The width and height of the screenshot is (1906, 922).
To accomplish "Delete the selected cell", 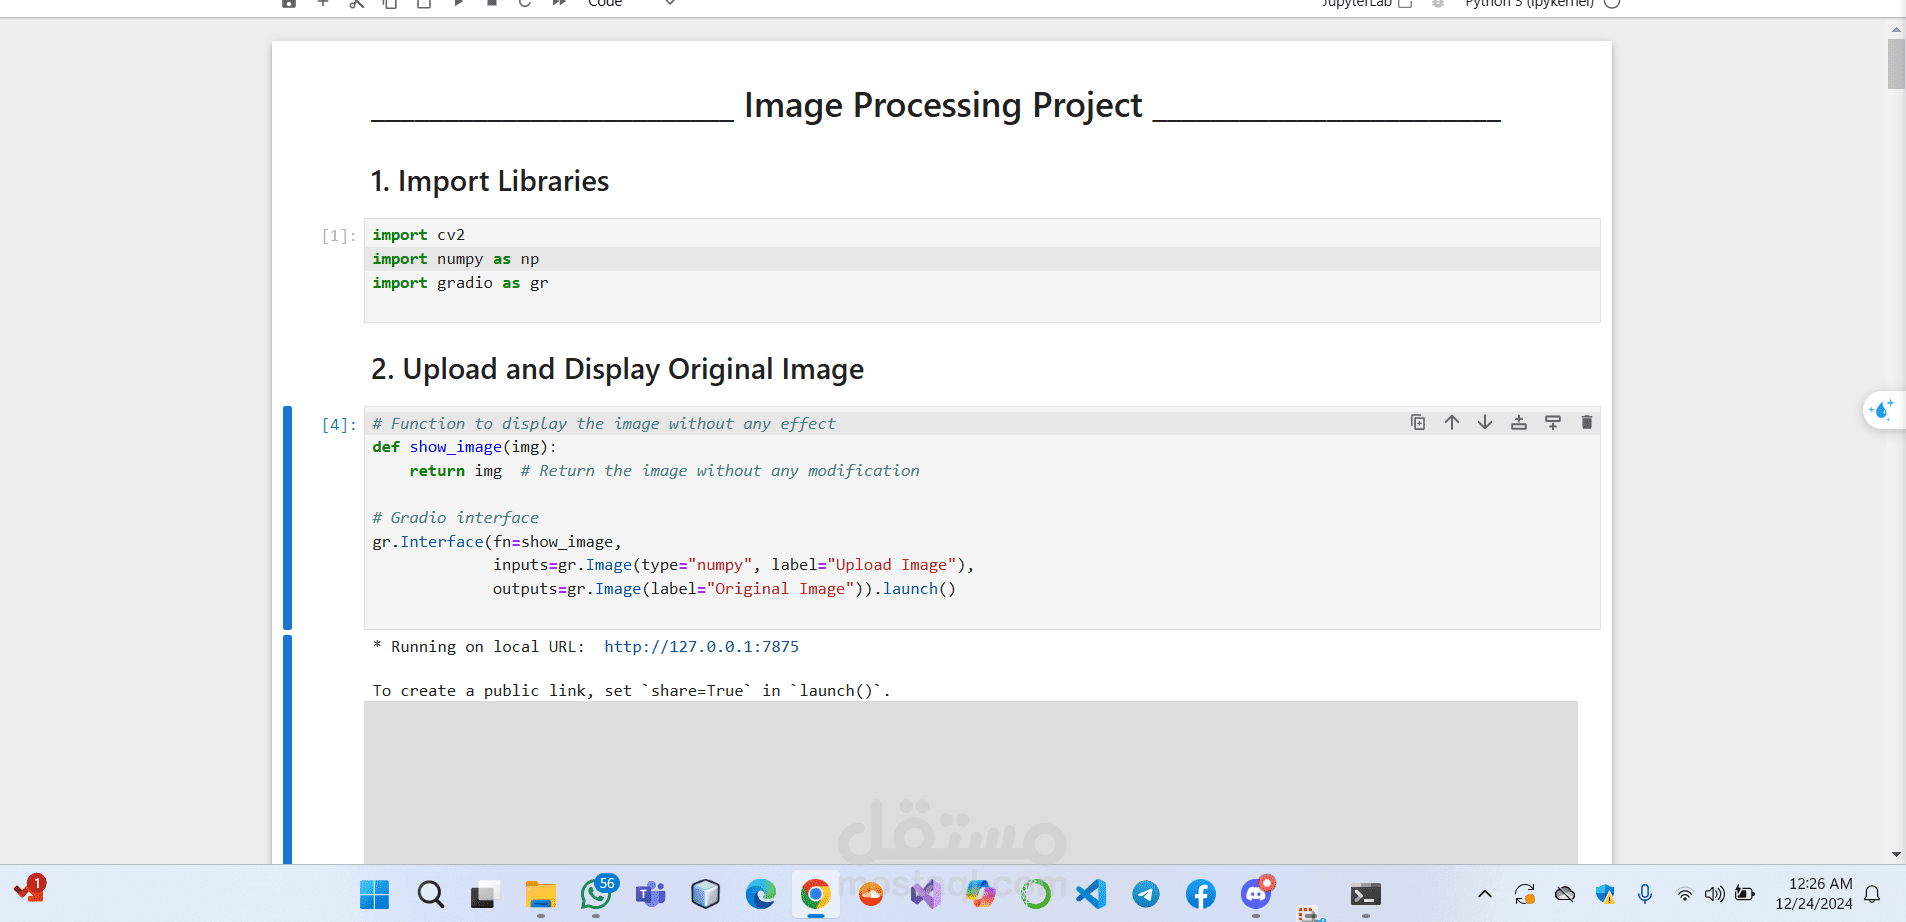I will click(1587, 422).
